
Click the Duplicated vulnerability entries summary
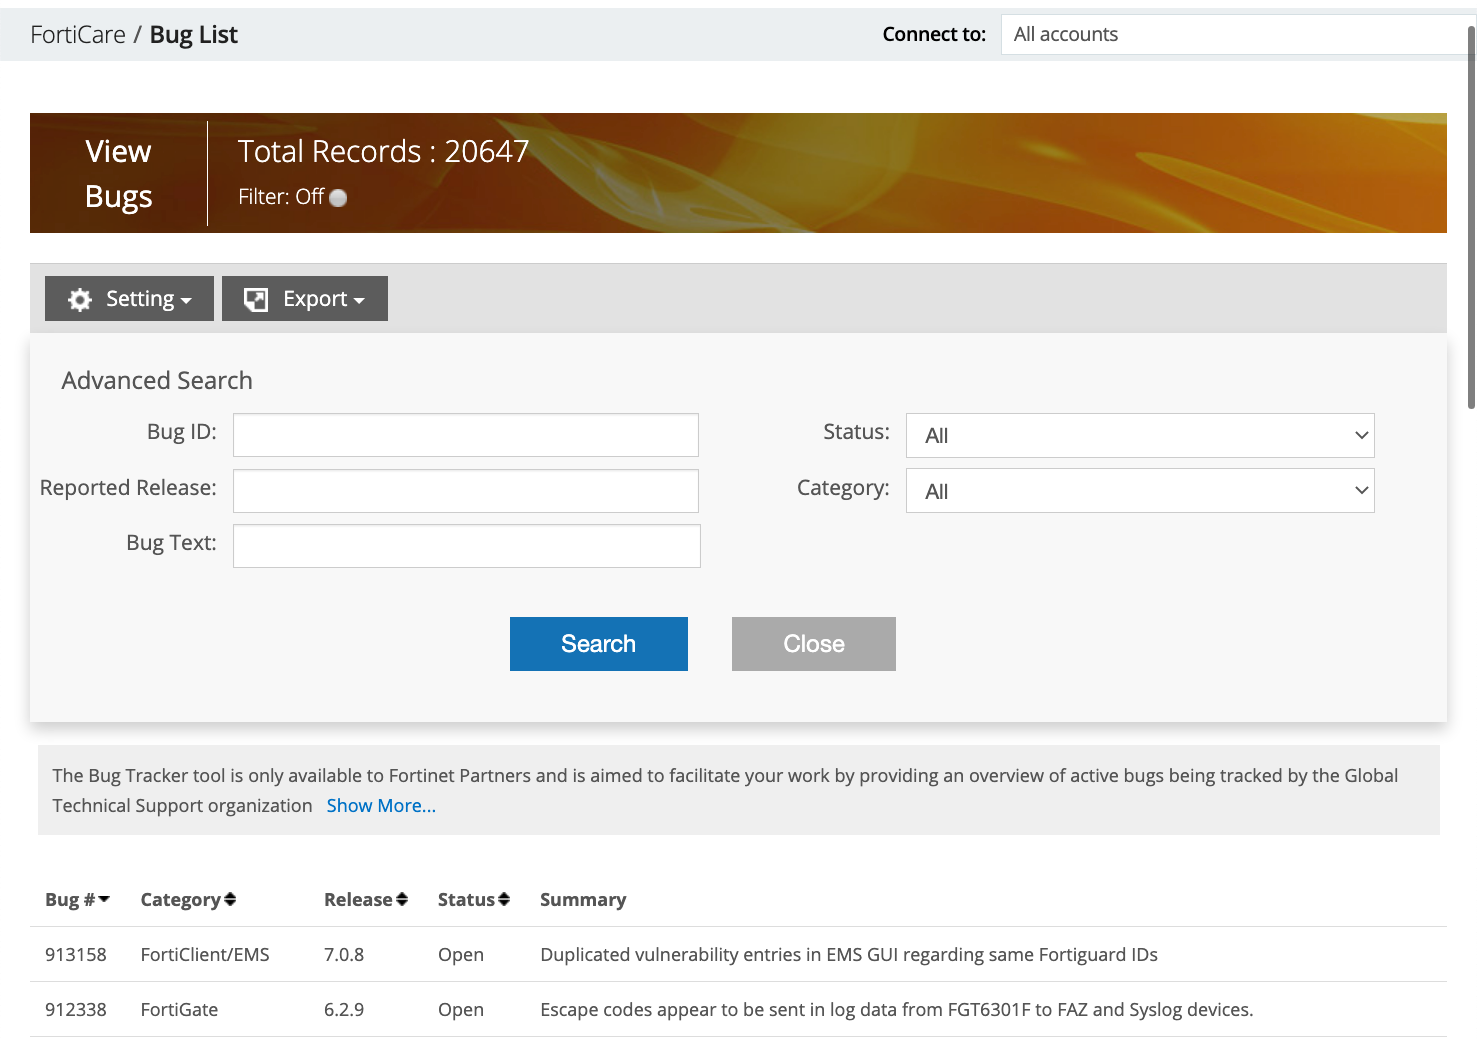(x=849, y=955)
